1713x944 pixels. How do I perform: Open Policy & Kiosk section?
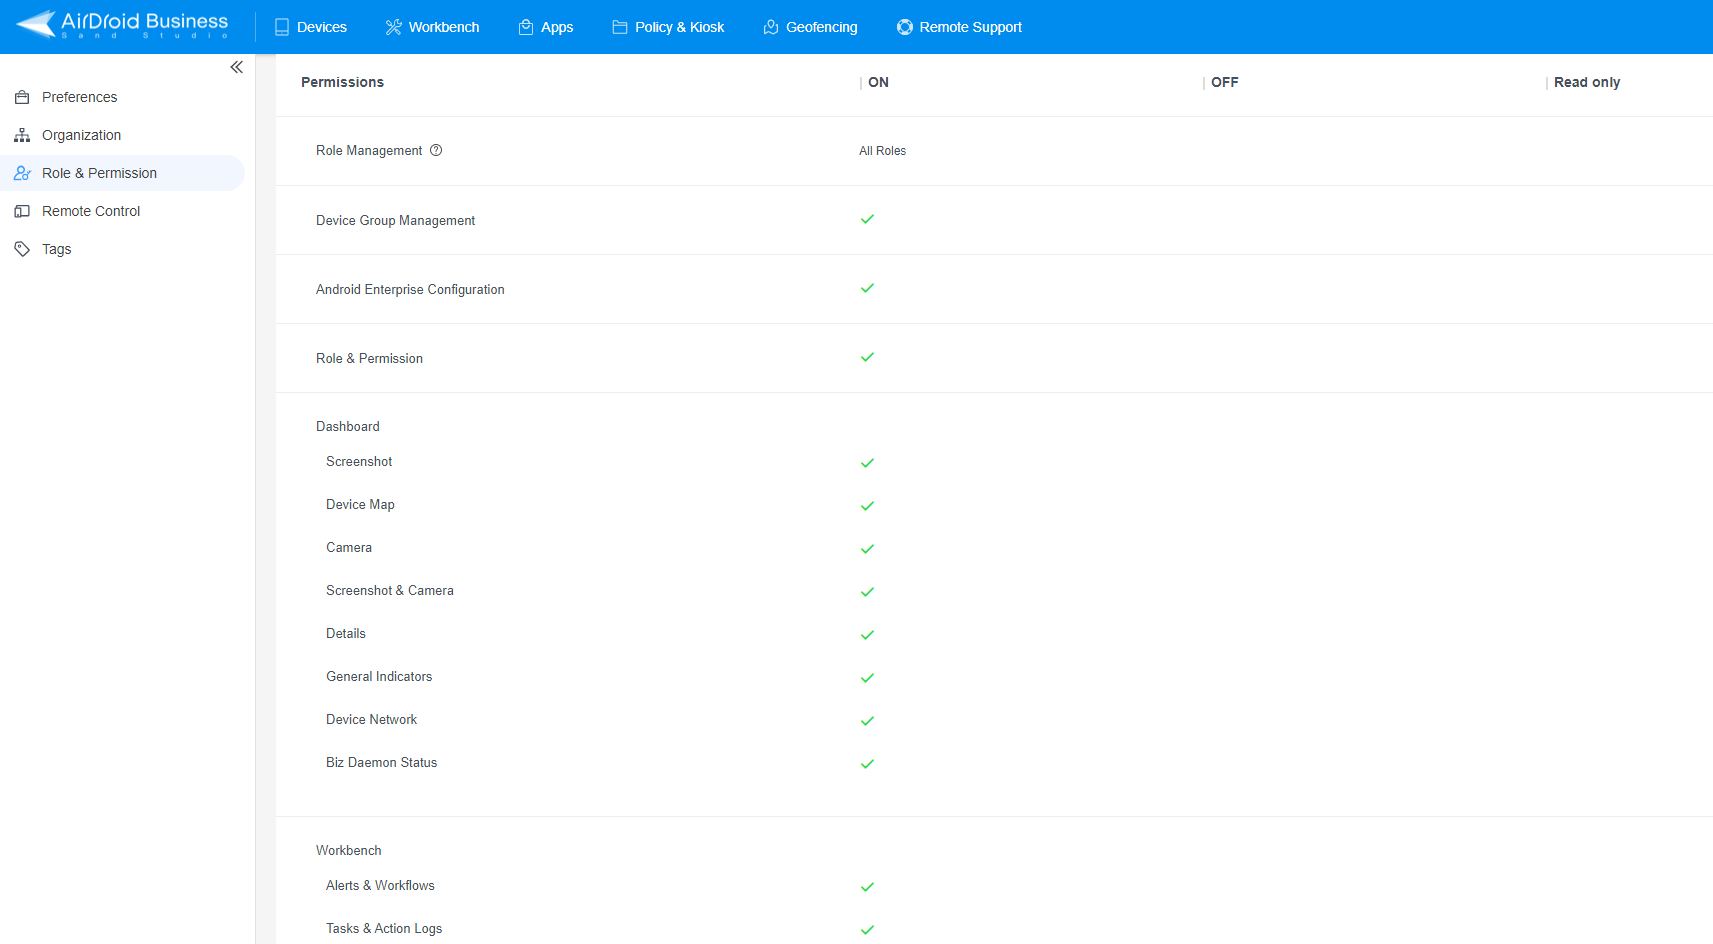pyautogui.click(x=668, y=27)
